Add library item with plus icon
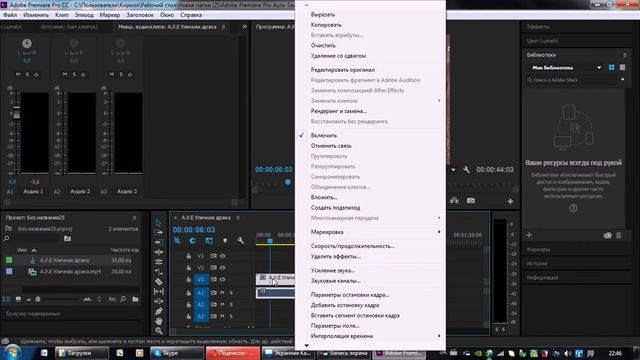The image size is (640, 360). coord(529,235)
